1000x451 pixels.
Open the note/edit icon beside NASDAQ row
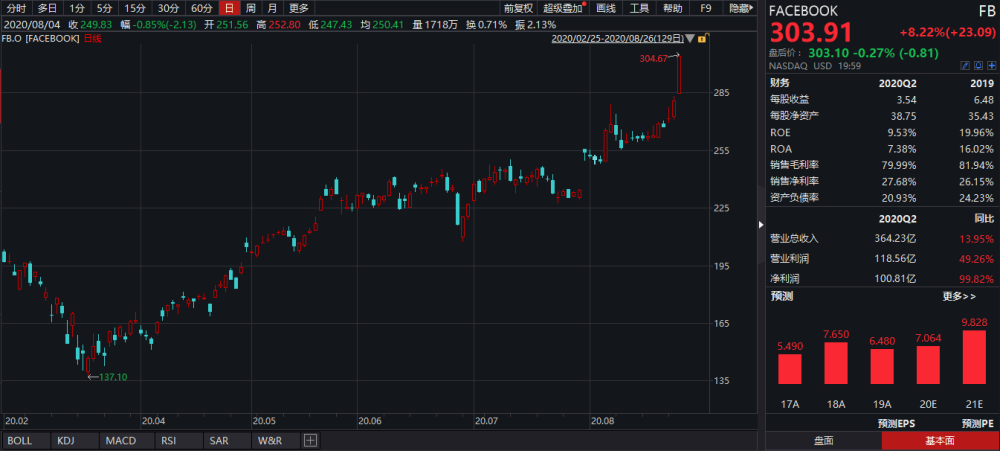coord(965,65)
